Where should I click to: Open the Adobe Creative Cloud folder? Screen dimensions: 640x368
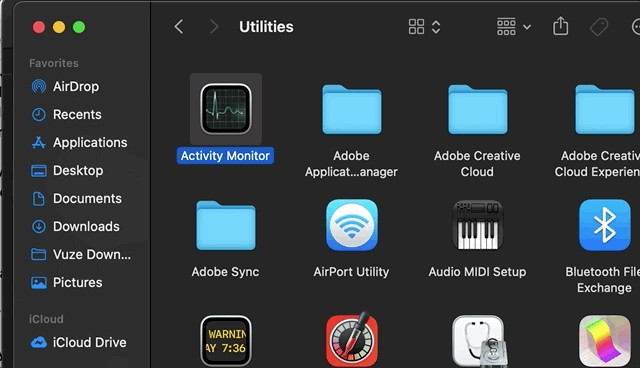coord(478,109)
